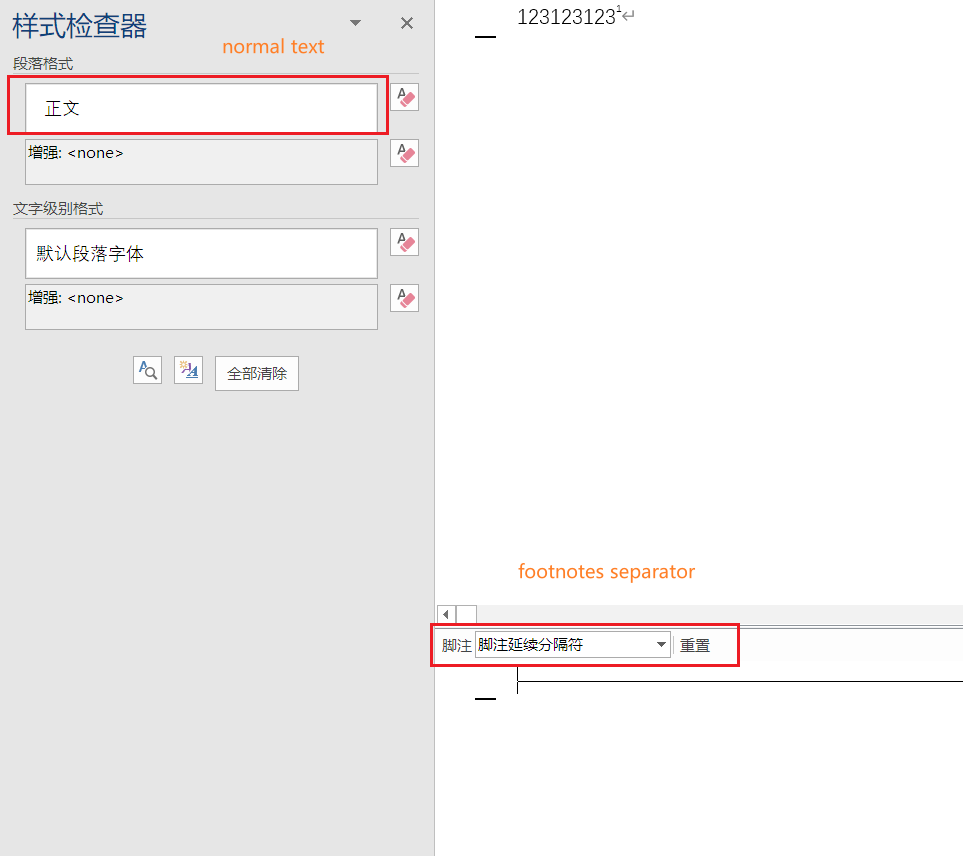This screenshot has width=963, height=856.
Task: Select the 默认段落字体 character style box
Action: point(201,254)
